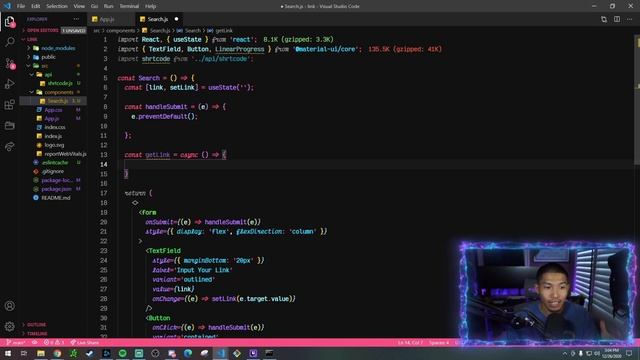Open the Manage gear icon
This screenshot has height=360, width=640.
point(10,326)
